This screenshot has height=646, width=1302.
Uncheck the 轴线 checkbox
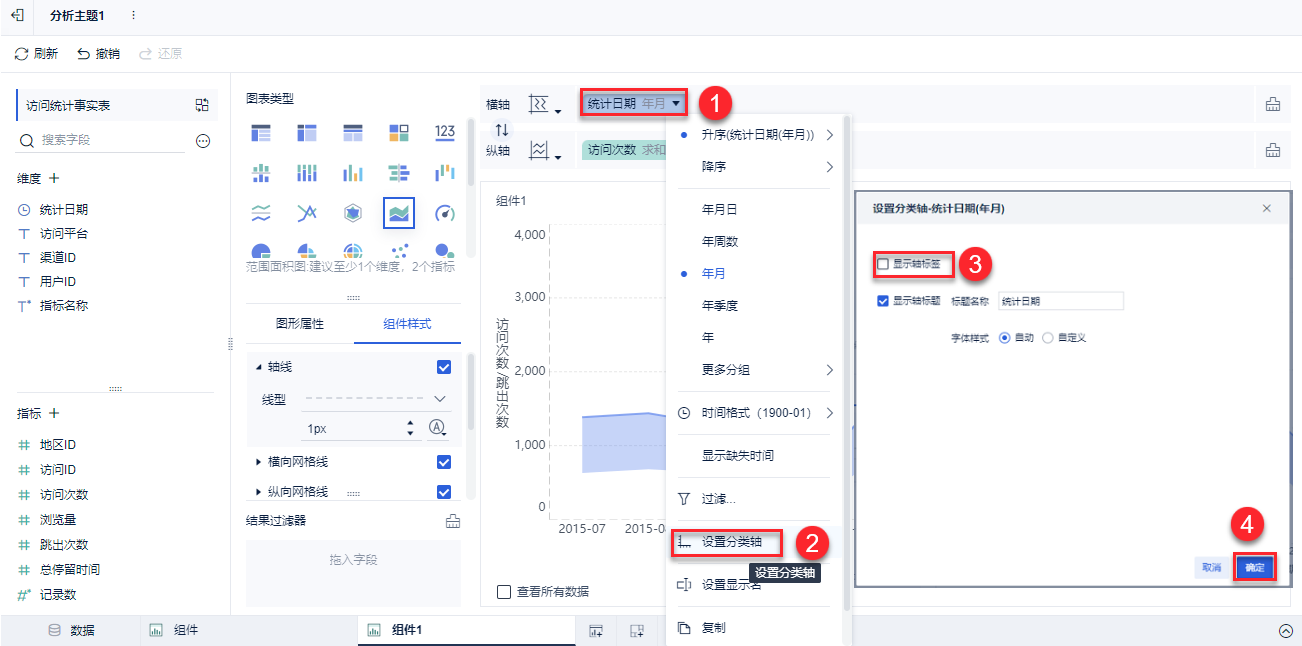click(x=444, y=367)
